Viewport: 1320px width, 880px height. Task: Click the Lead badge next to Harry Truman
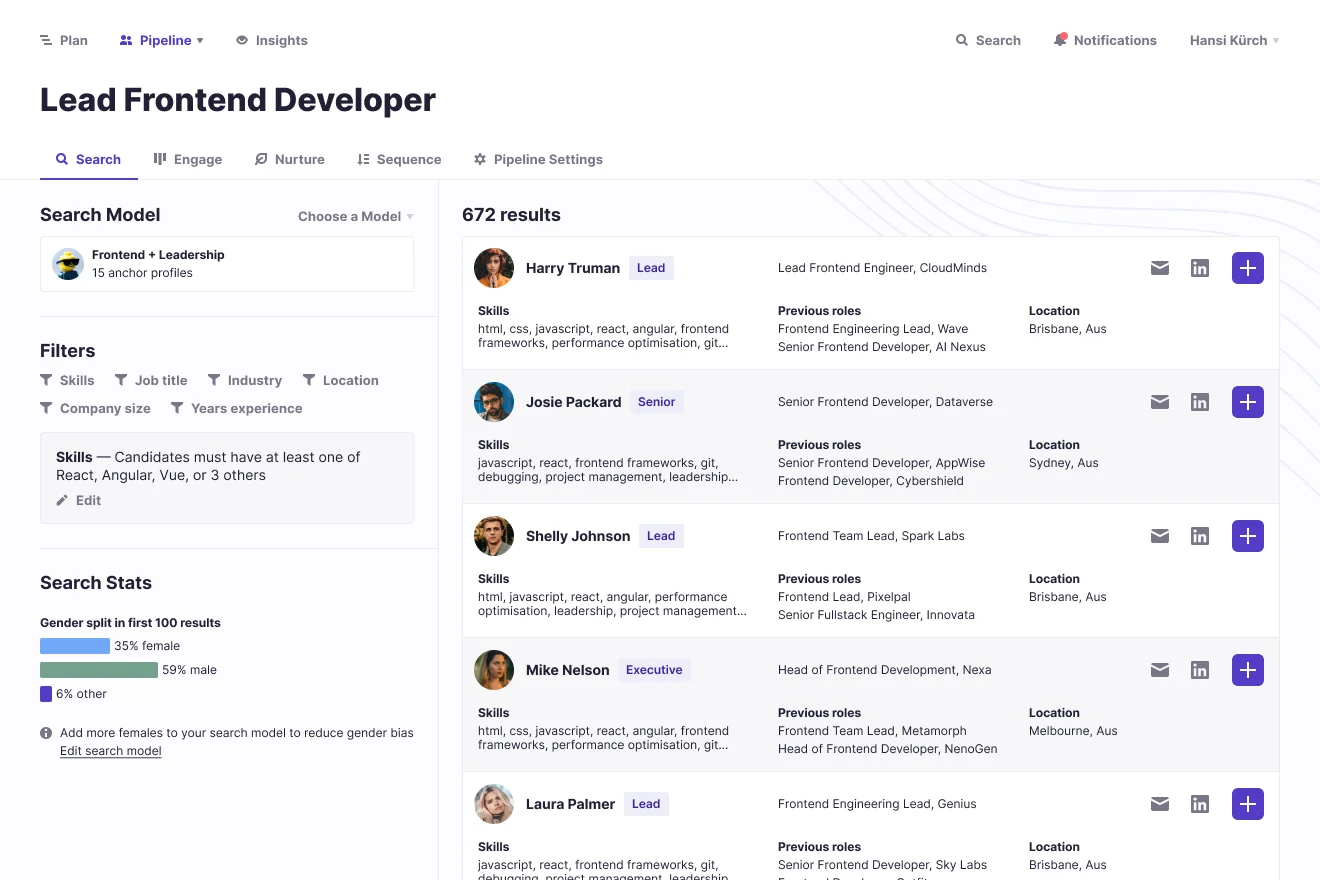pyautogui.click(x=651, y=268)
